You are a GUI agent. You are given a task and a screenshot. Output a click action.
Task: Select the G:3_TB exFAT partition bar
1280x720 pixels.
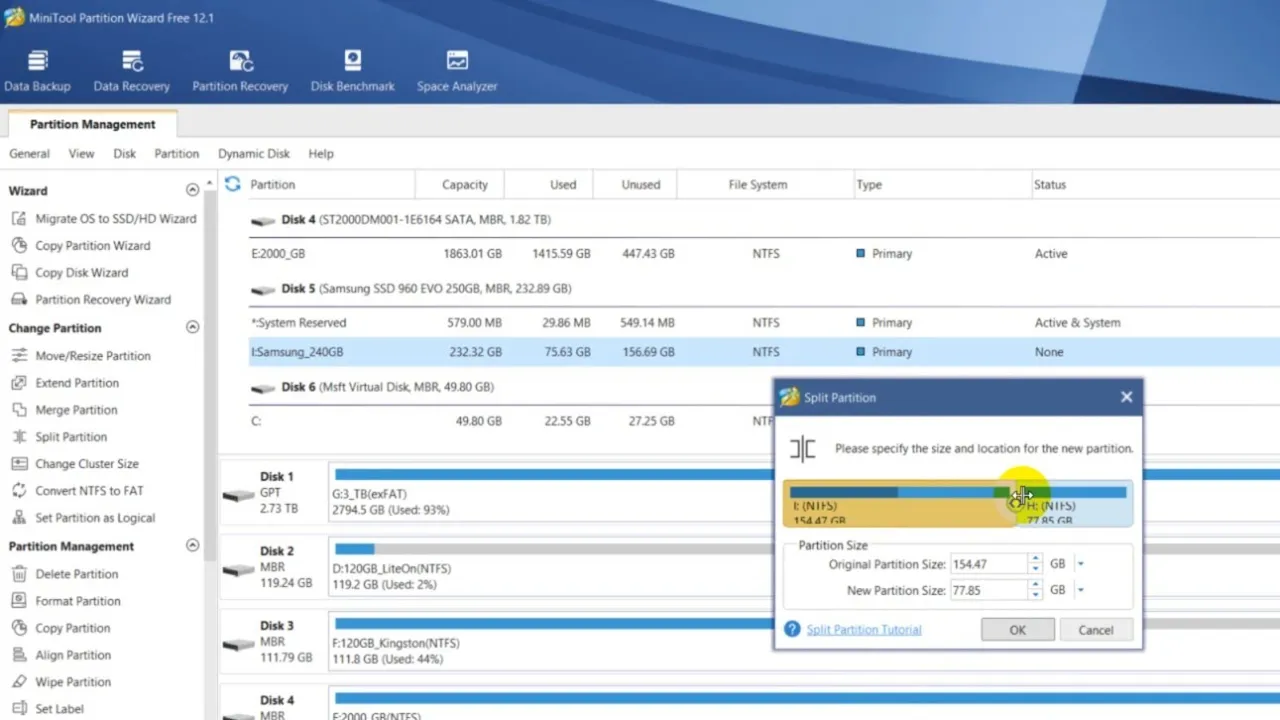coord(552,492)
